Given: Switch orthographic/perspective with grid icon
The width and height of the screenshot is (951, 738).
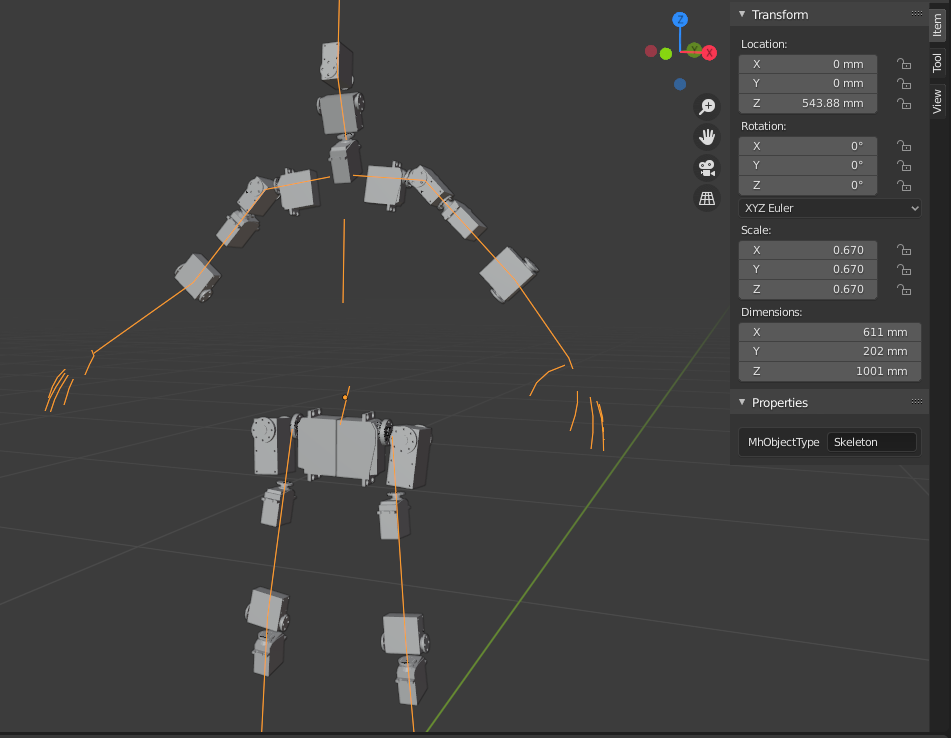Looking at the screenshot, I should coord(707,198).
